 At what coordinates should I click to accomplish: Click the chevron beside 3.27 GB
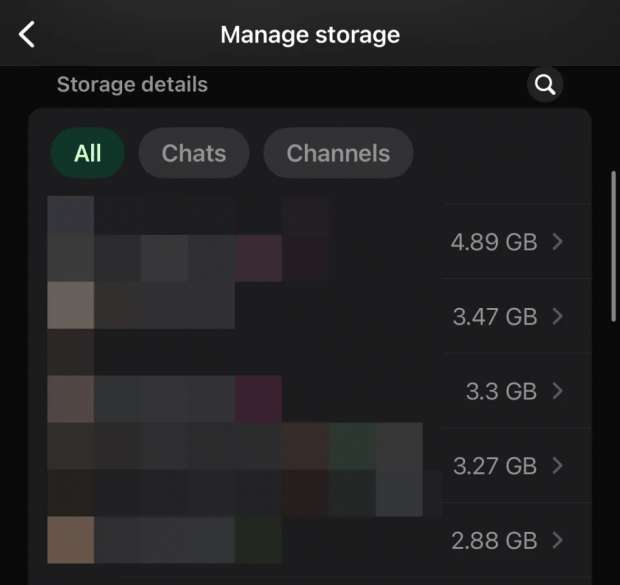click(558, 465)
